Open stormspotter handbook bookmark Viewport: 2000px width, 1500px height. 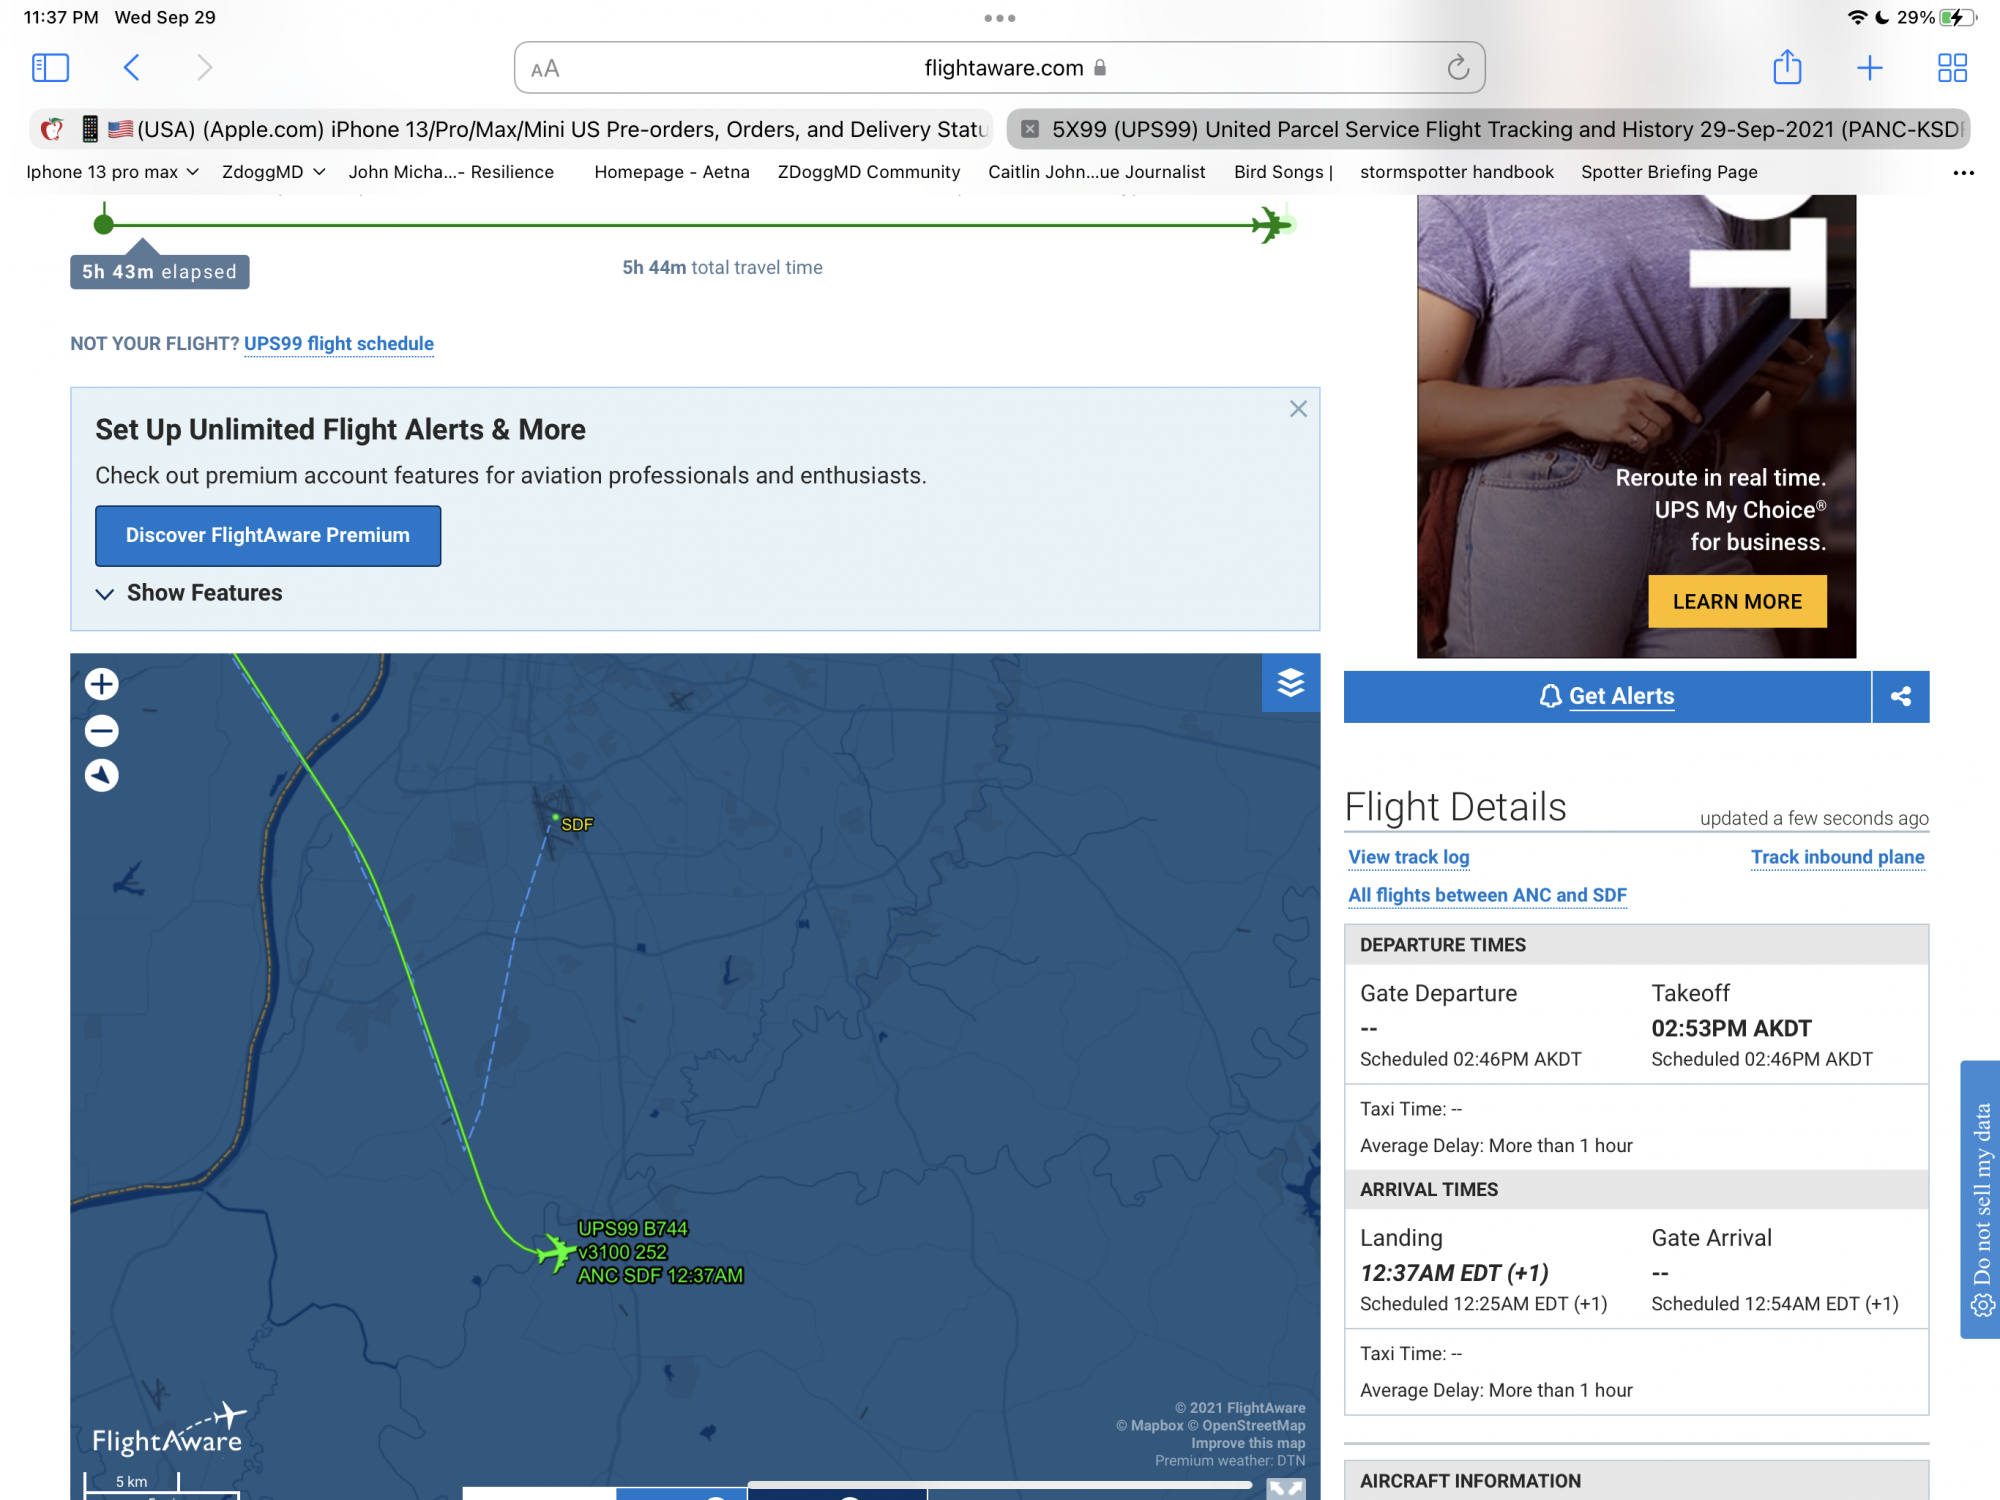point(1457,172)
